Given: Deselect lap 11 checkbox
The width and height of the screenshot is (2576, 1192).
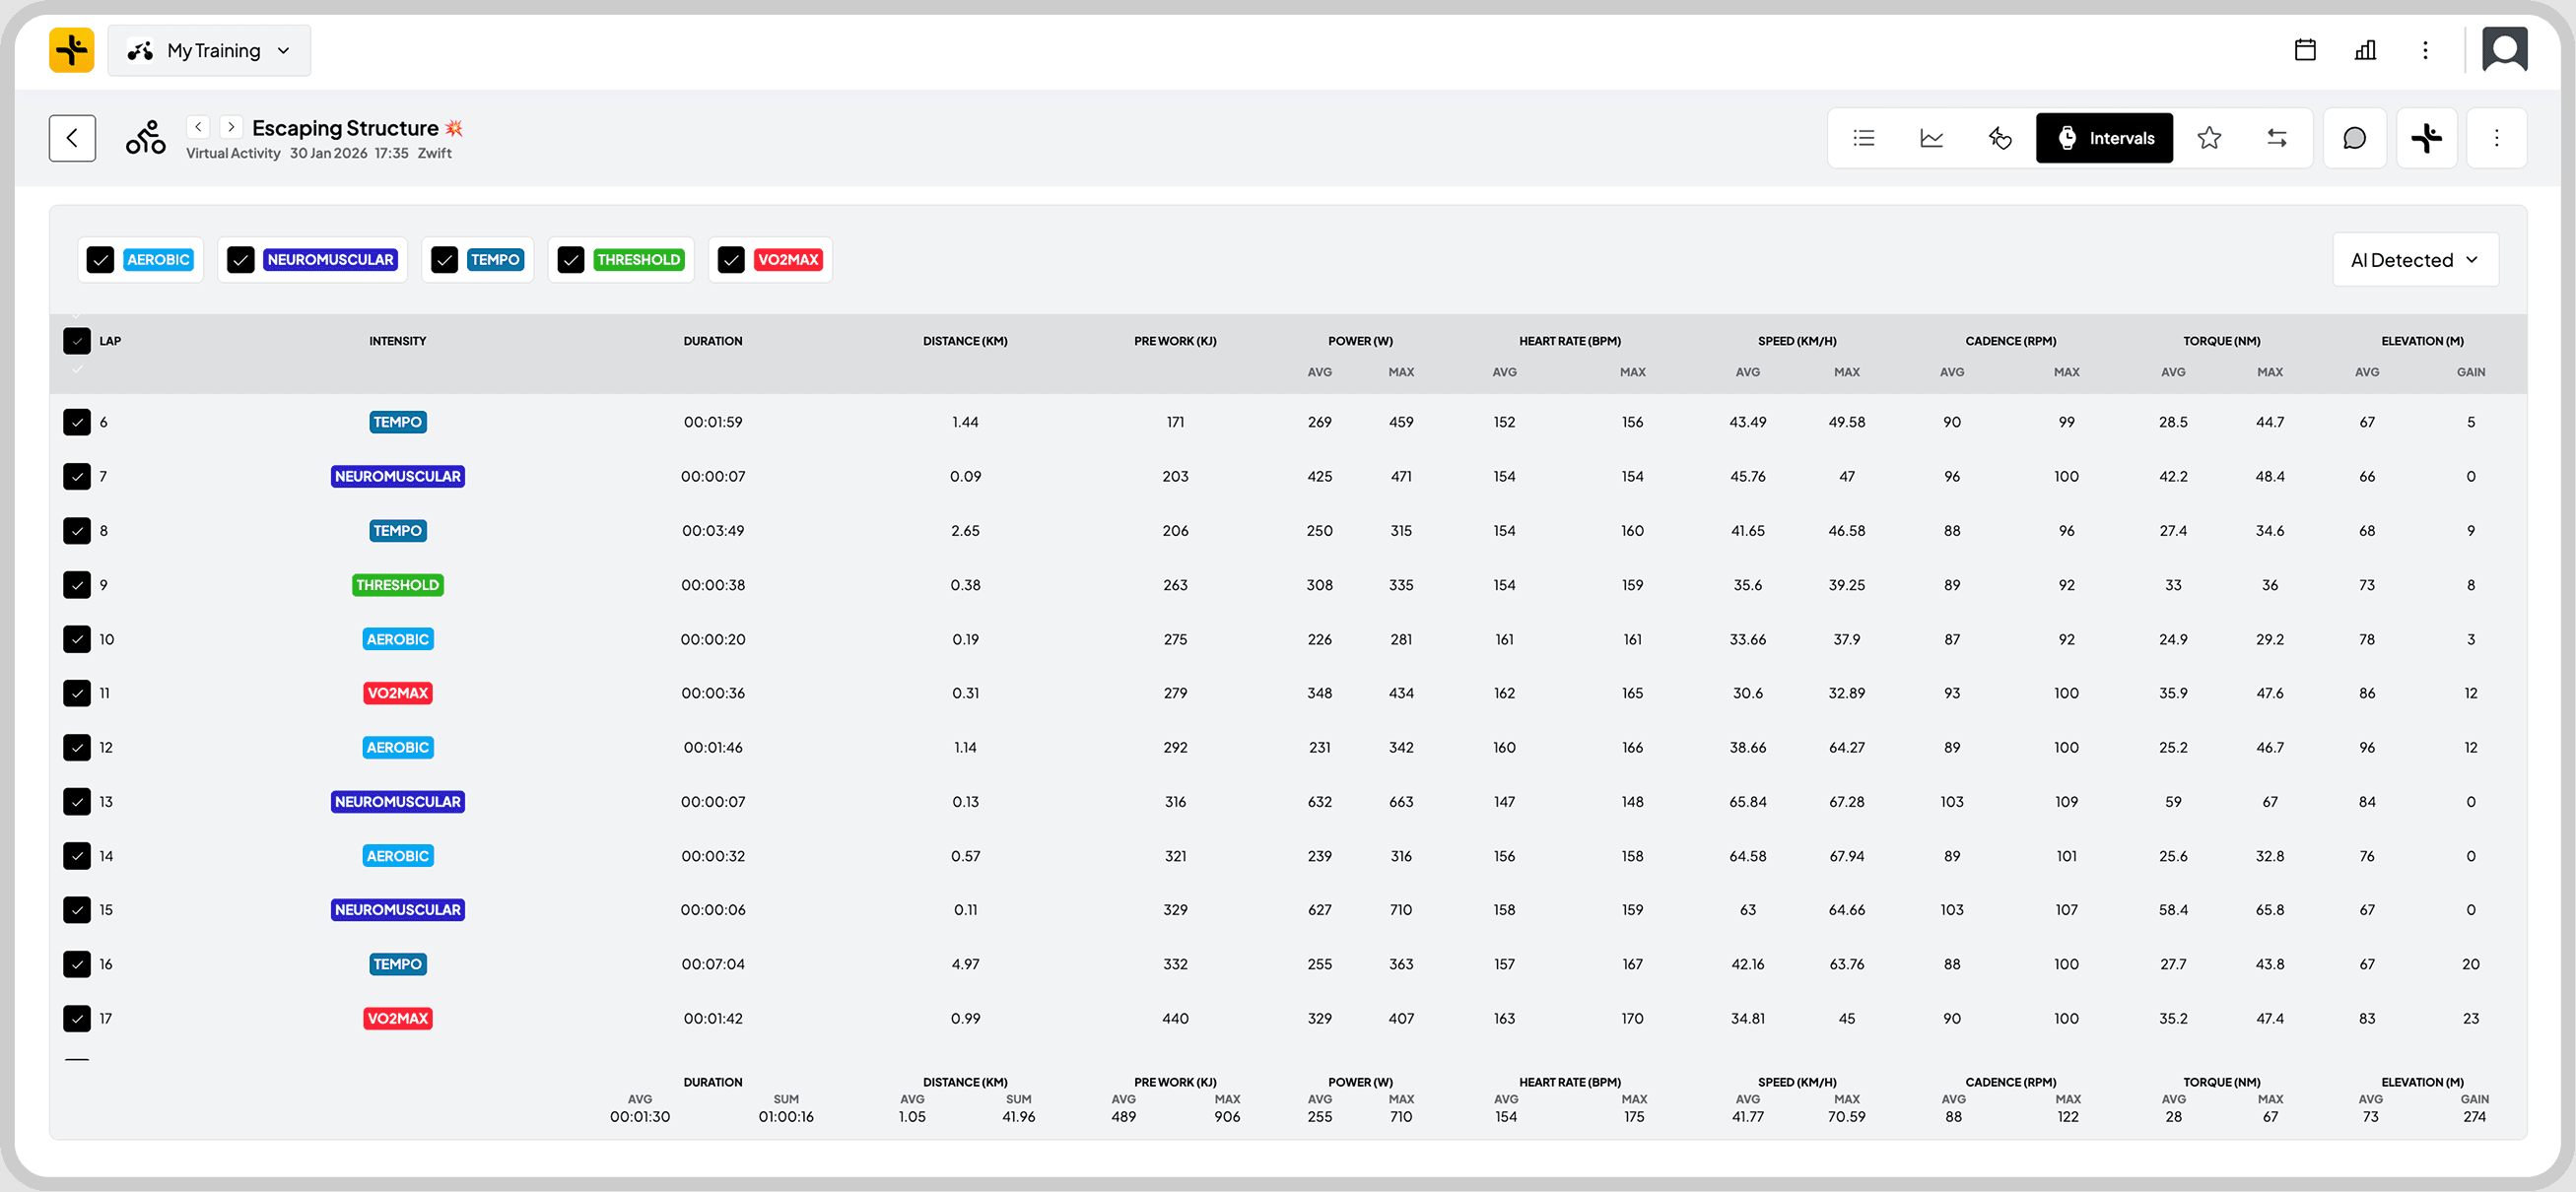Looking at the screenshot, I should click(x=77, y=693).
